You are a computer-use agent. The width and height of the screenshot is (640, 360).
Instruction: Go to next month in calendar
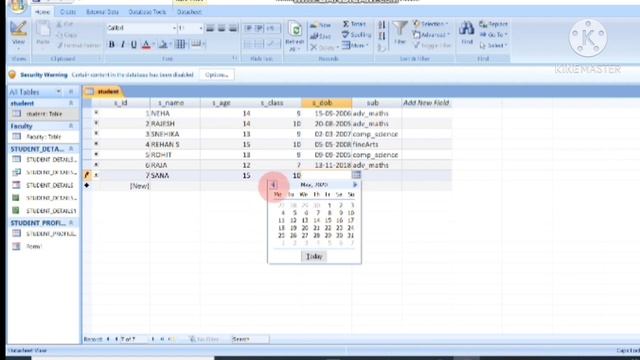(x=355, y=185)
